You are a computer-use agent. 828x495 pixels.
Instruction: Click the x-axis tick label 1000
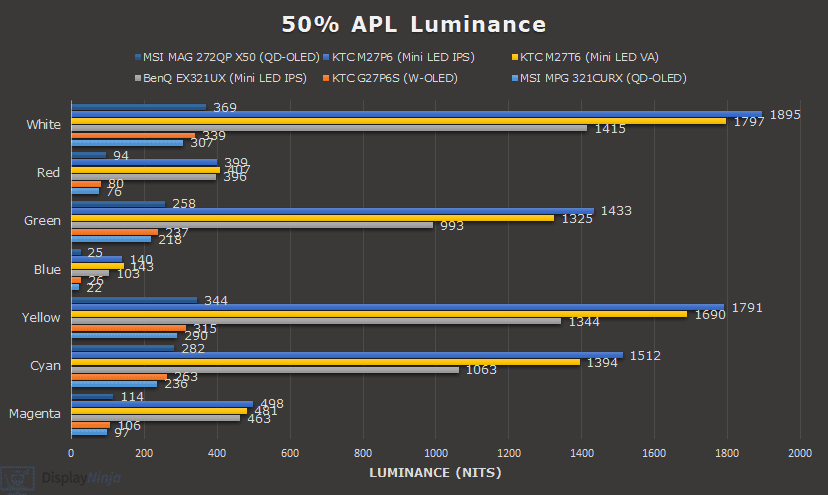pyautogui.click(x=436, y=453)
